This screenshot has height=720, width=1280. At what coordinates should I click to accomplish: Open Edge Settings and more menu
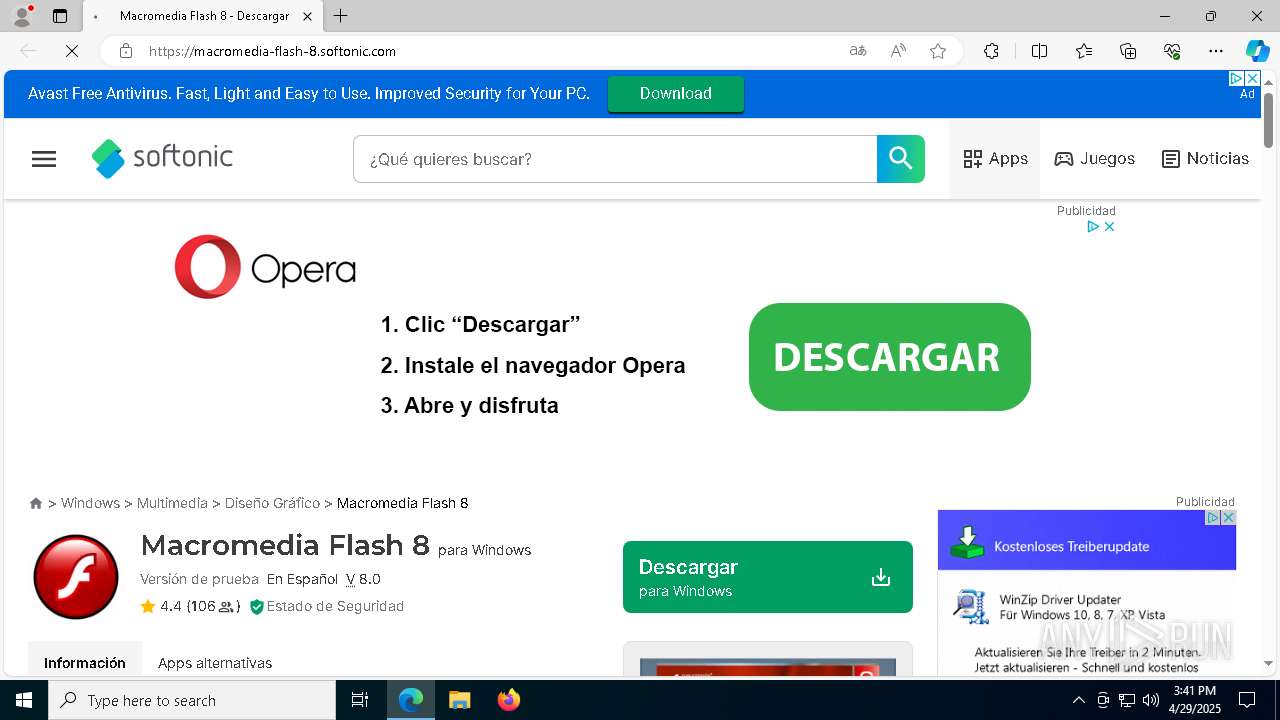[1216, 51]
